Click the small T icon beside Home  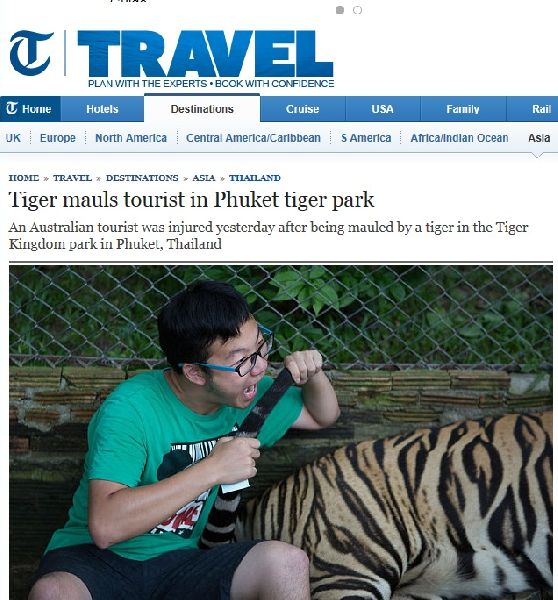click(x=12, y=109)
